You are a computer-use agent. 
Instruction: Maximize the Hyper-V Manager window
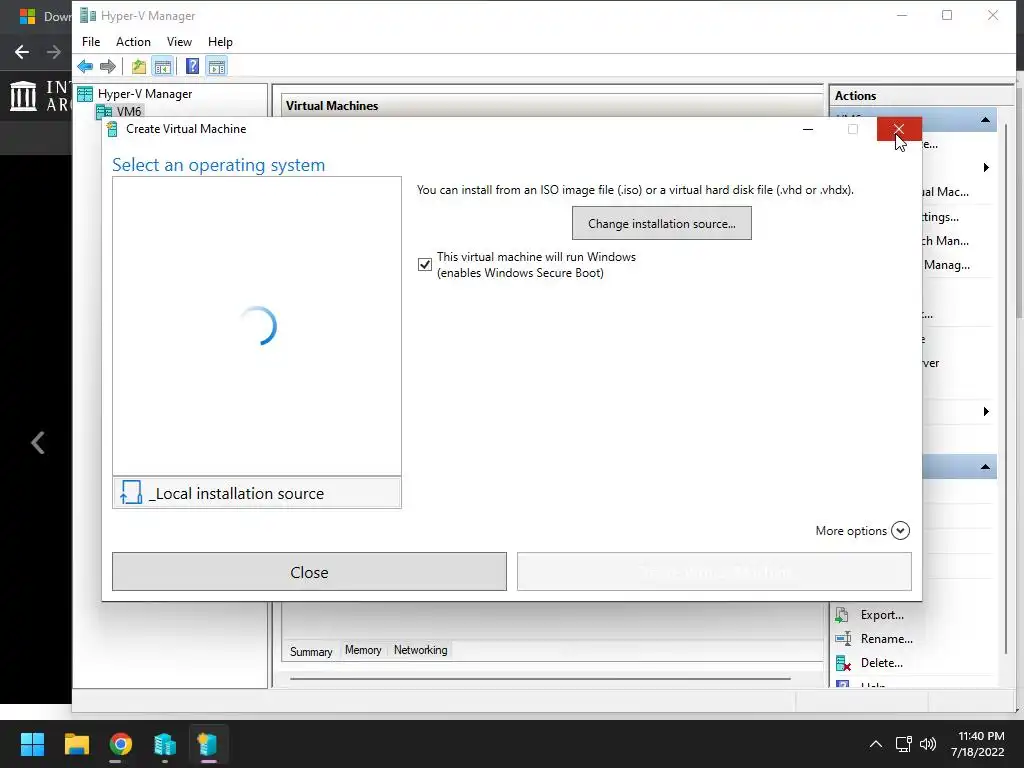point(947,15)
